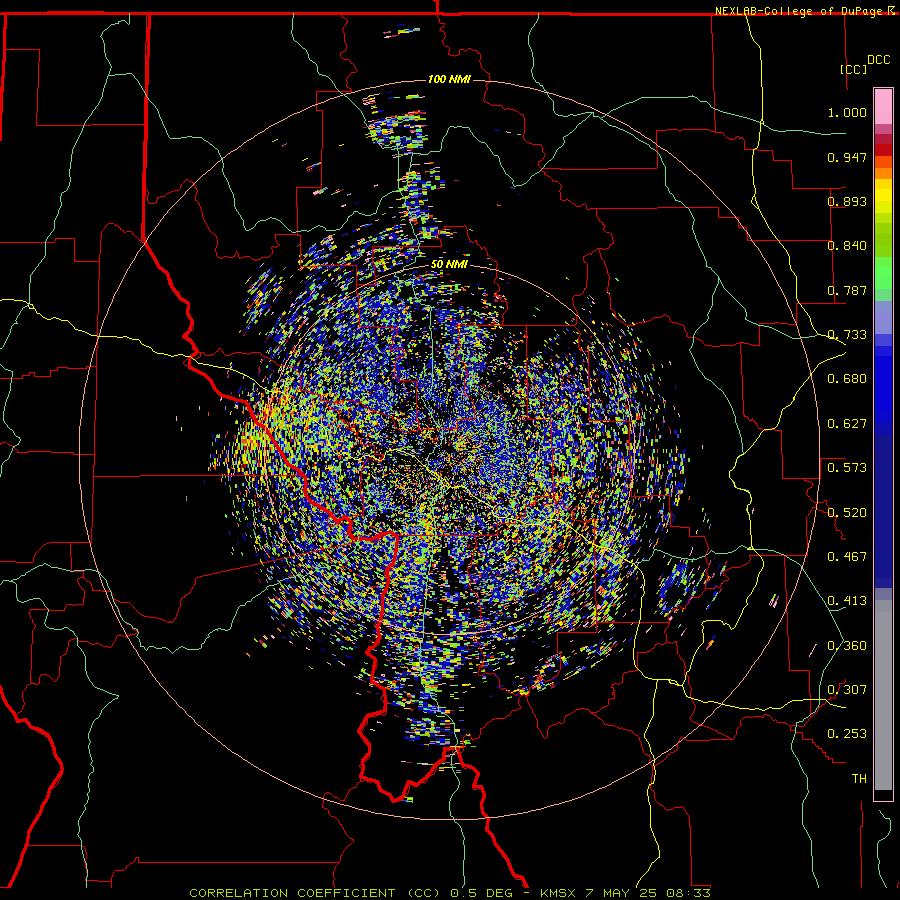The image size is (900, 900).
Task: Click the 0.947 scale value
Action: tap(847, 157)
